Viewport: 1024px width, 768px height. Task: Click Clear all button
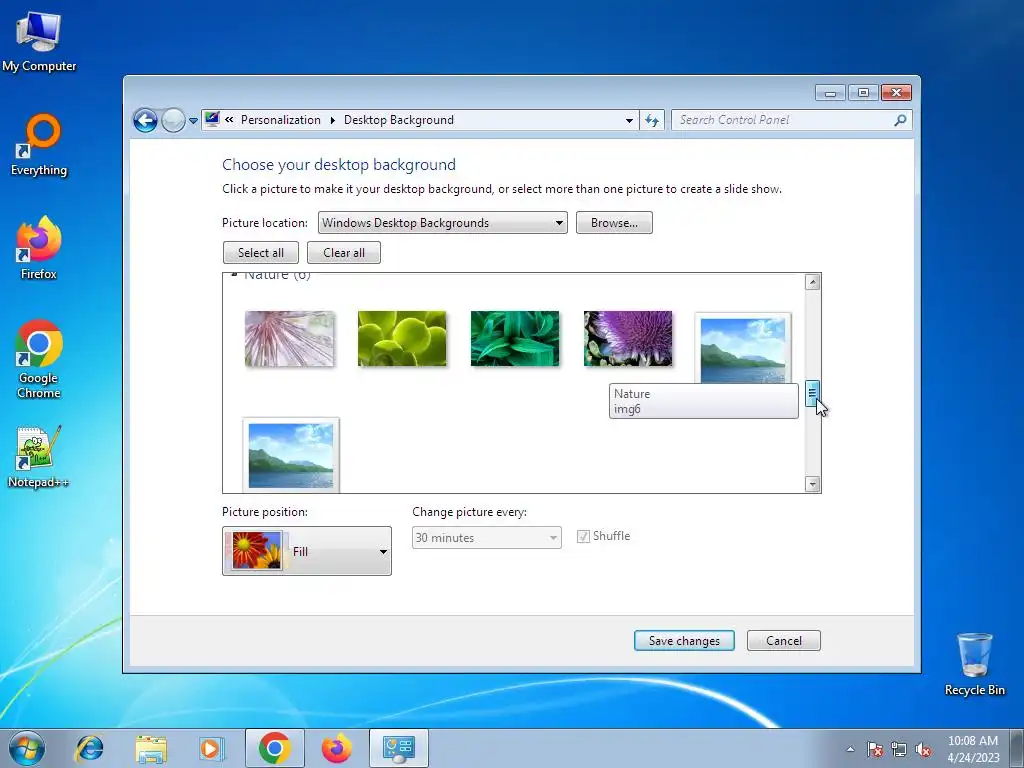tap(344, 253)
